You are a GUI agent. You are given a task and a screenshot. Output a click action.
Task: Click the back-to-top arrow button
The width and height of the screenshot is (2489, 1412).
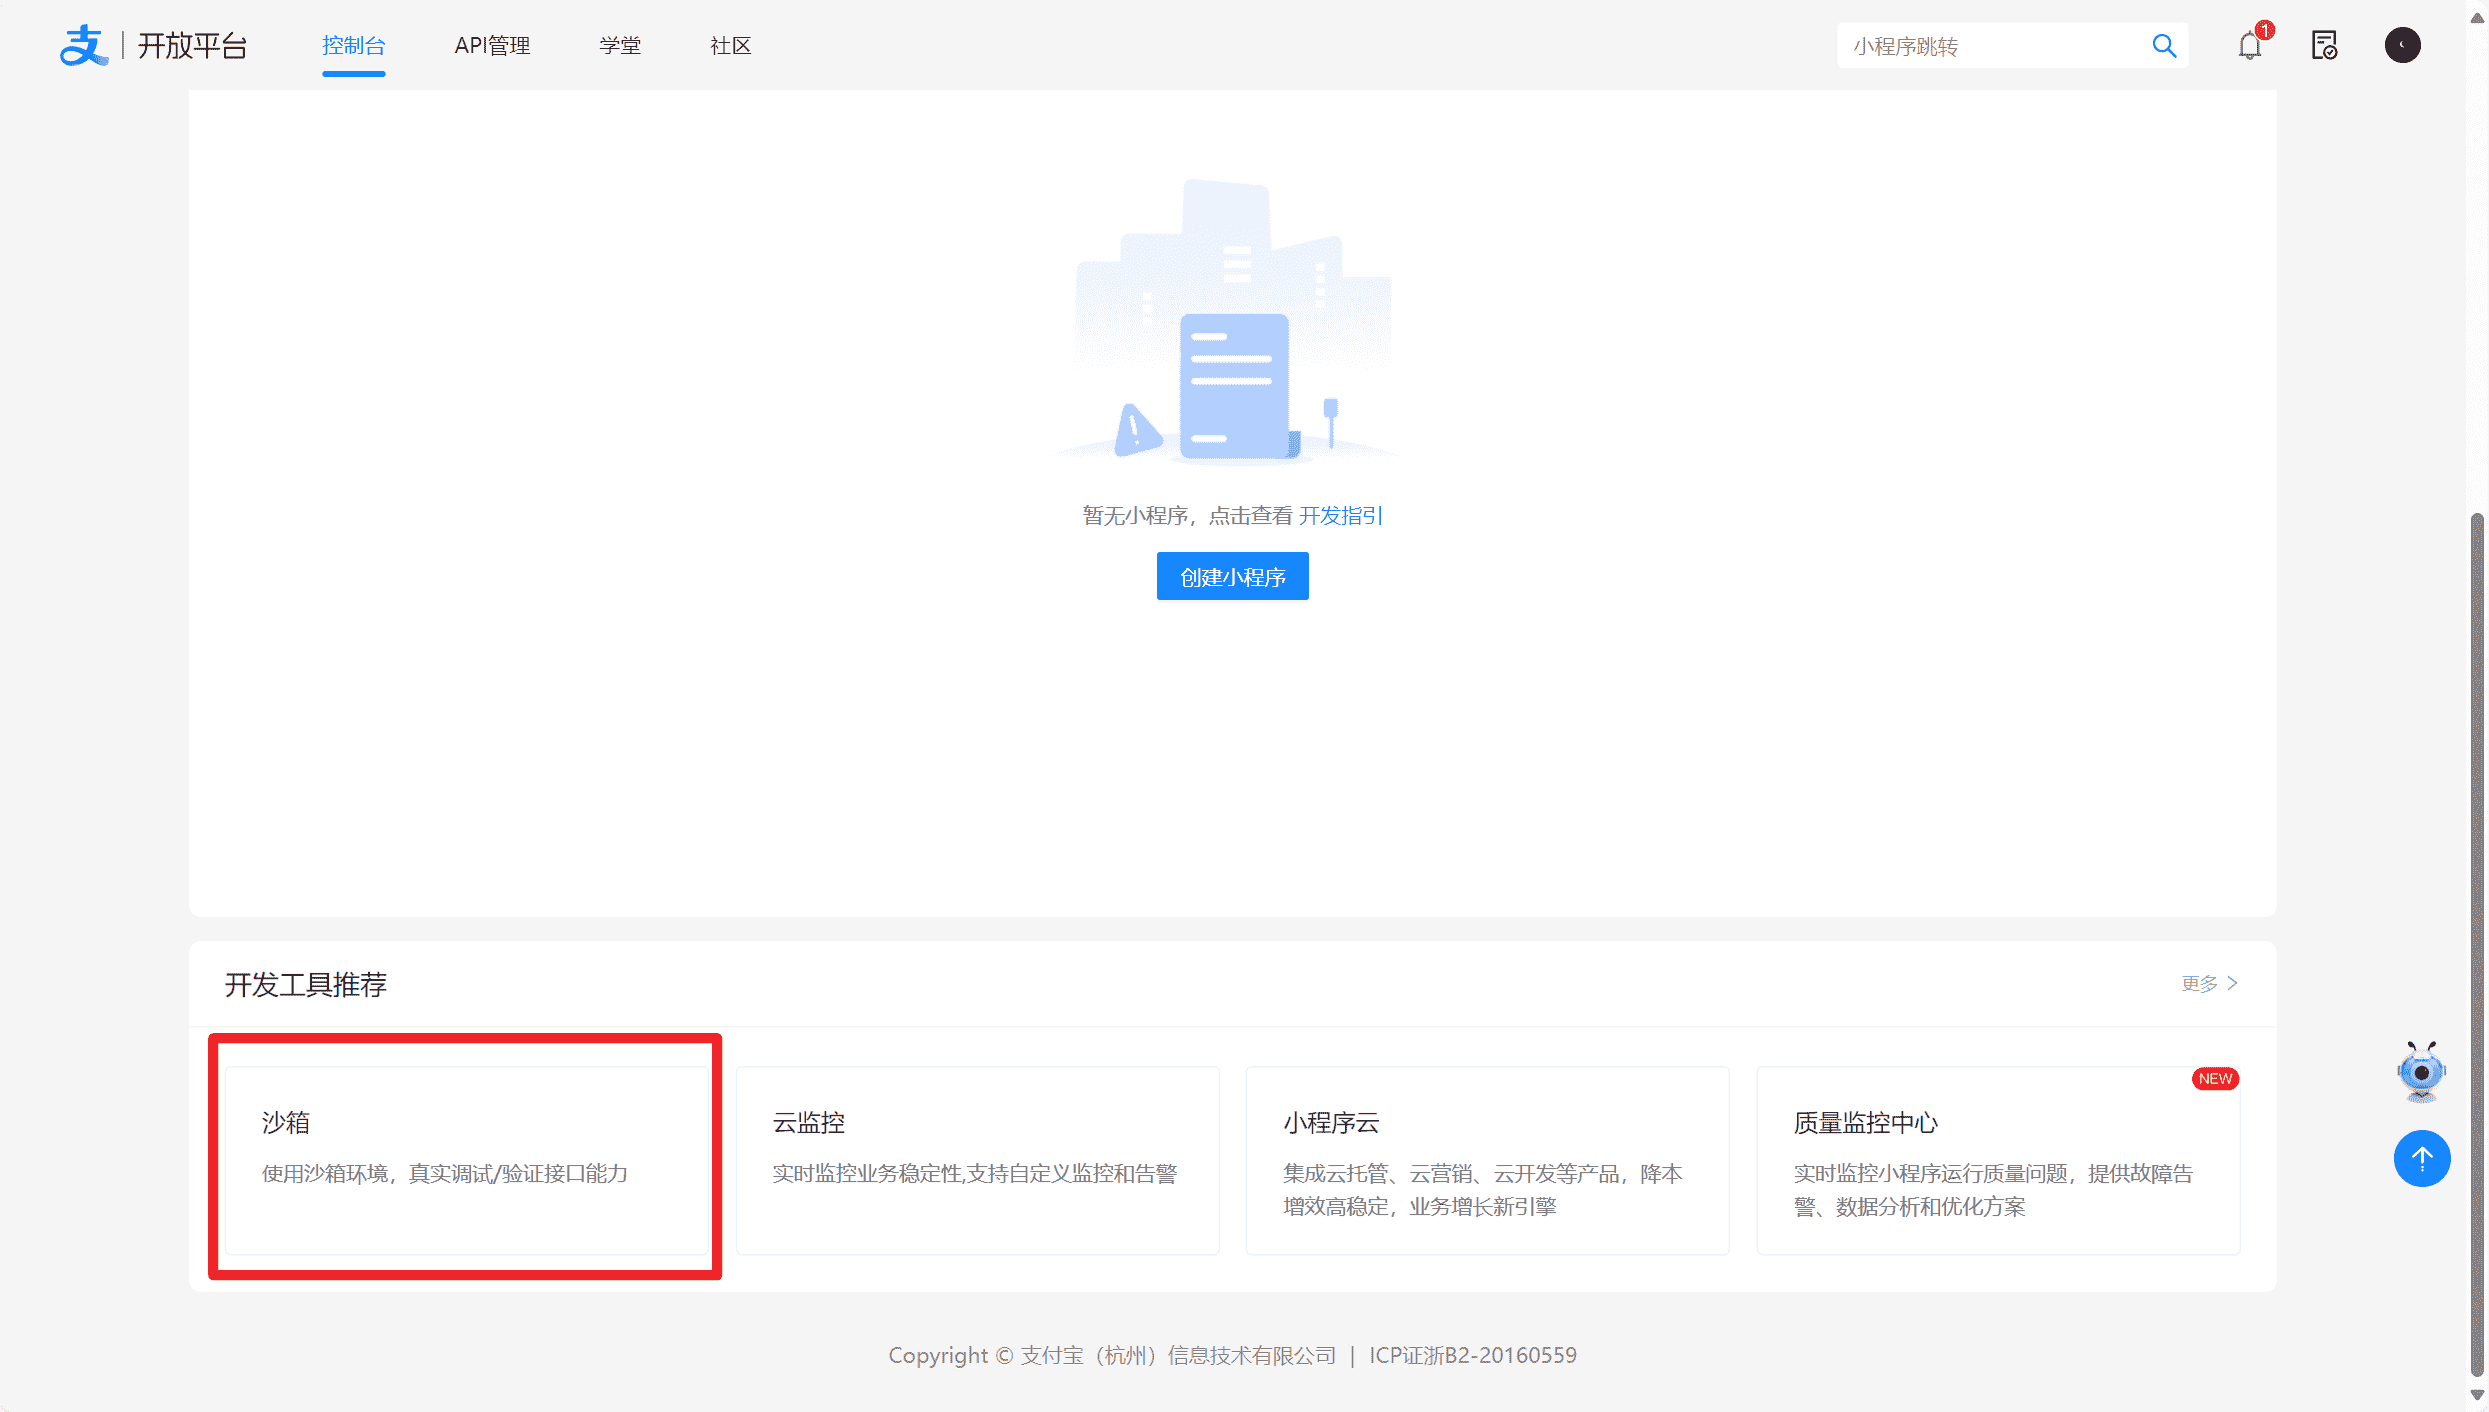[2421, 1158]
